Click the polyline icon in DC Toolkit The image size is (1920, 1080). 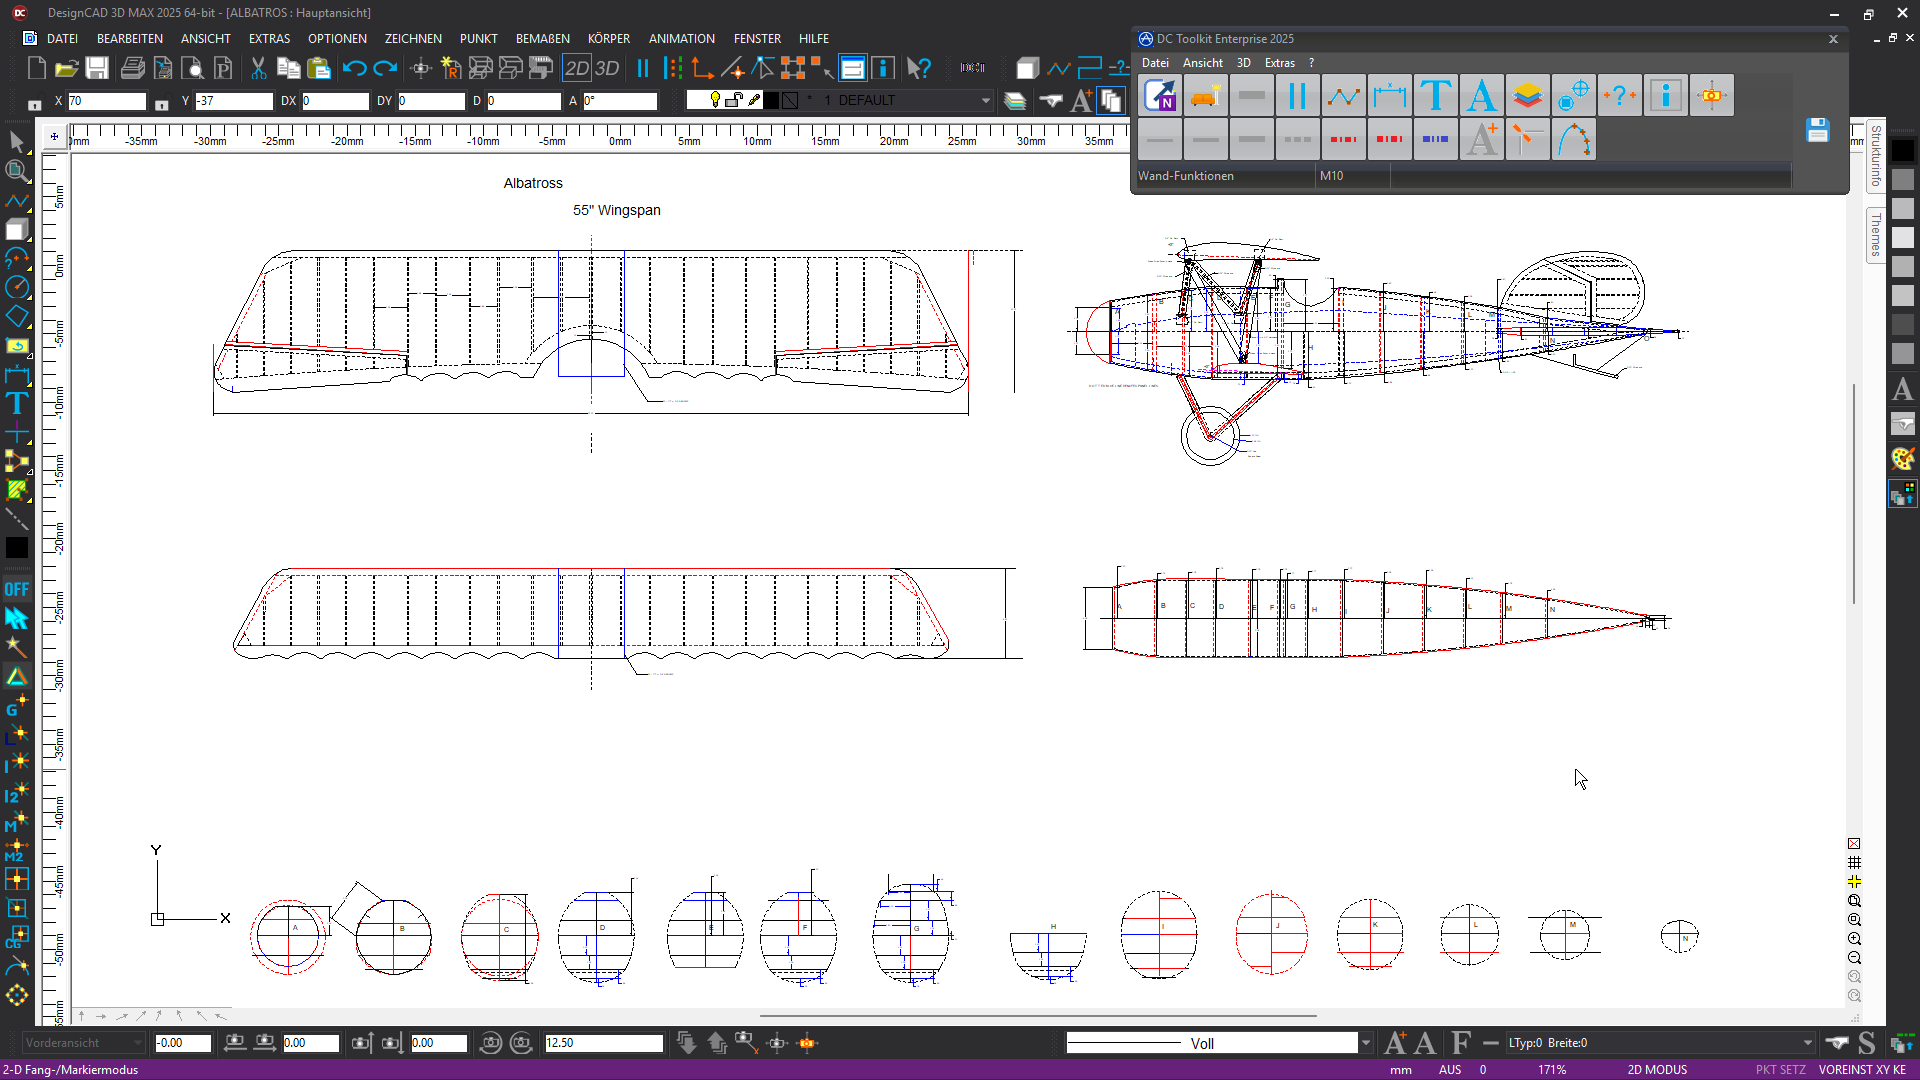[1343, 96]
